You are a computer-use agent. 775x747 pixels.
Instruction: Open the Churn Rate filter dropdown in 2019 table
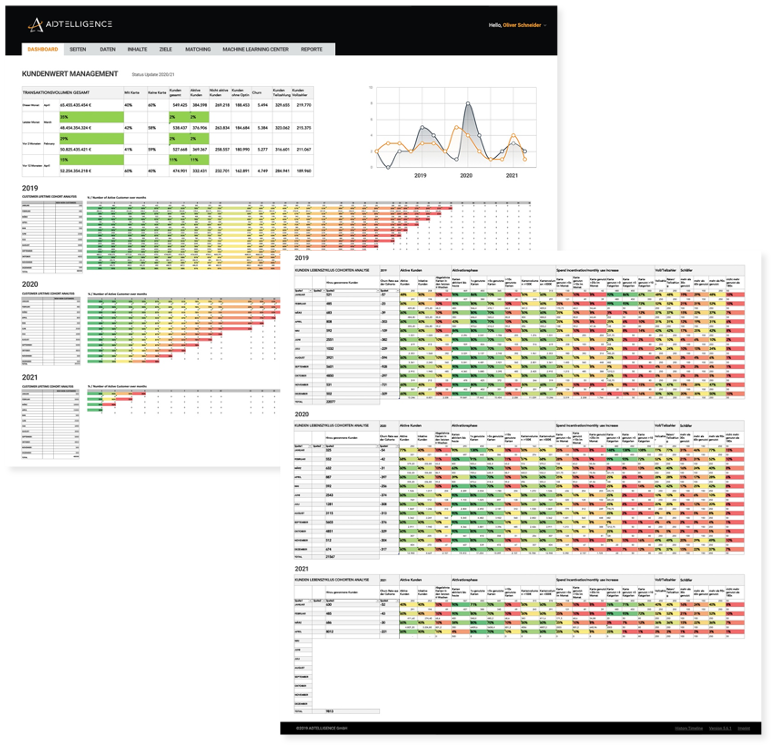tap(397, 291)
